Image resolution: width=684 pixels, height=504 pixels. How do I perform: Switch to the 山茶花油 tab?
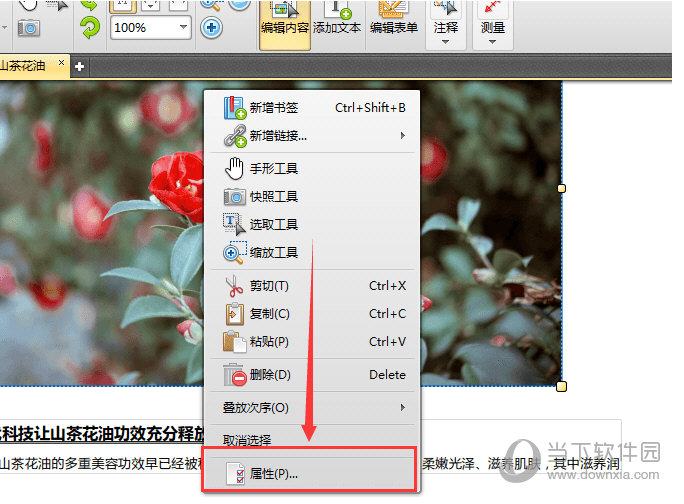point(23,66)
